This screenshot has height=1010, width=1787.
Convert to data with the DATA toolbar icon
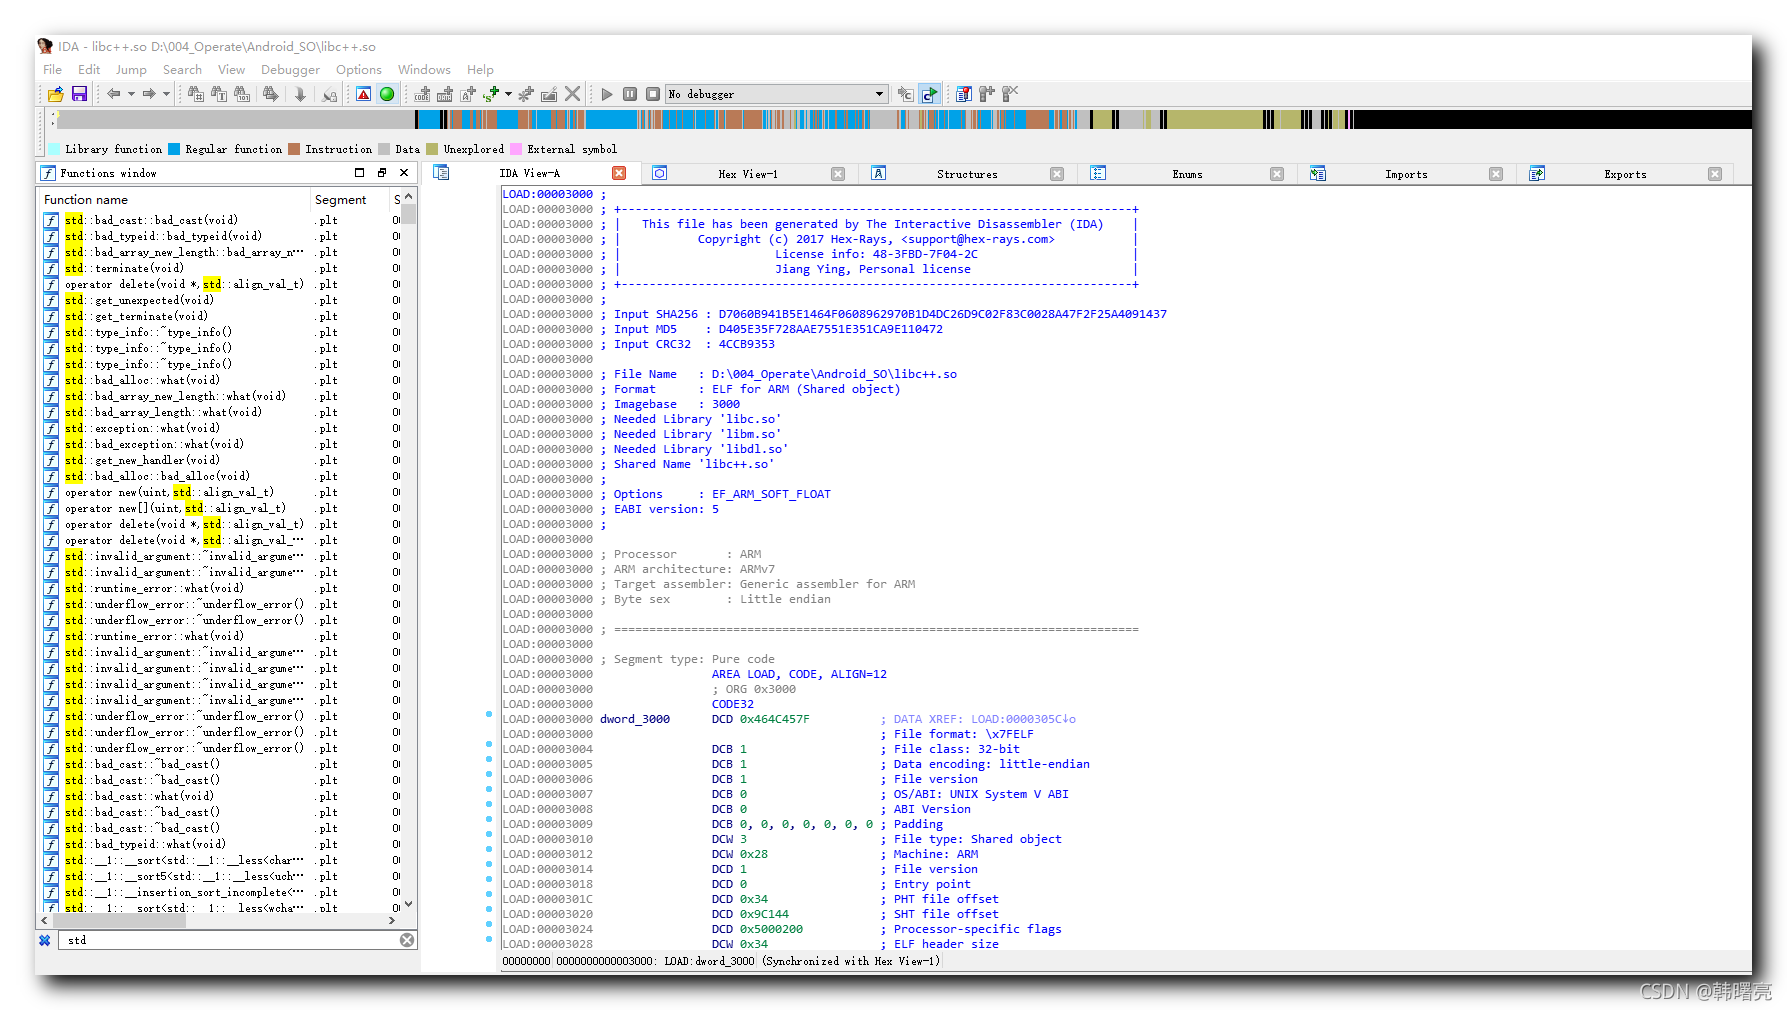[446, 93]
